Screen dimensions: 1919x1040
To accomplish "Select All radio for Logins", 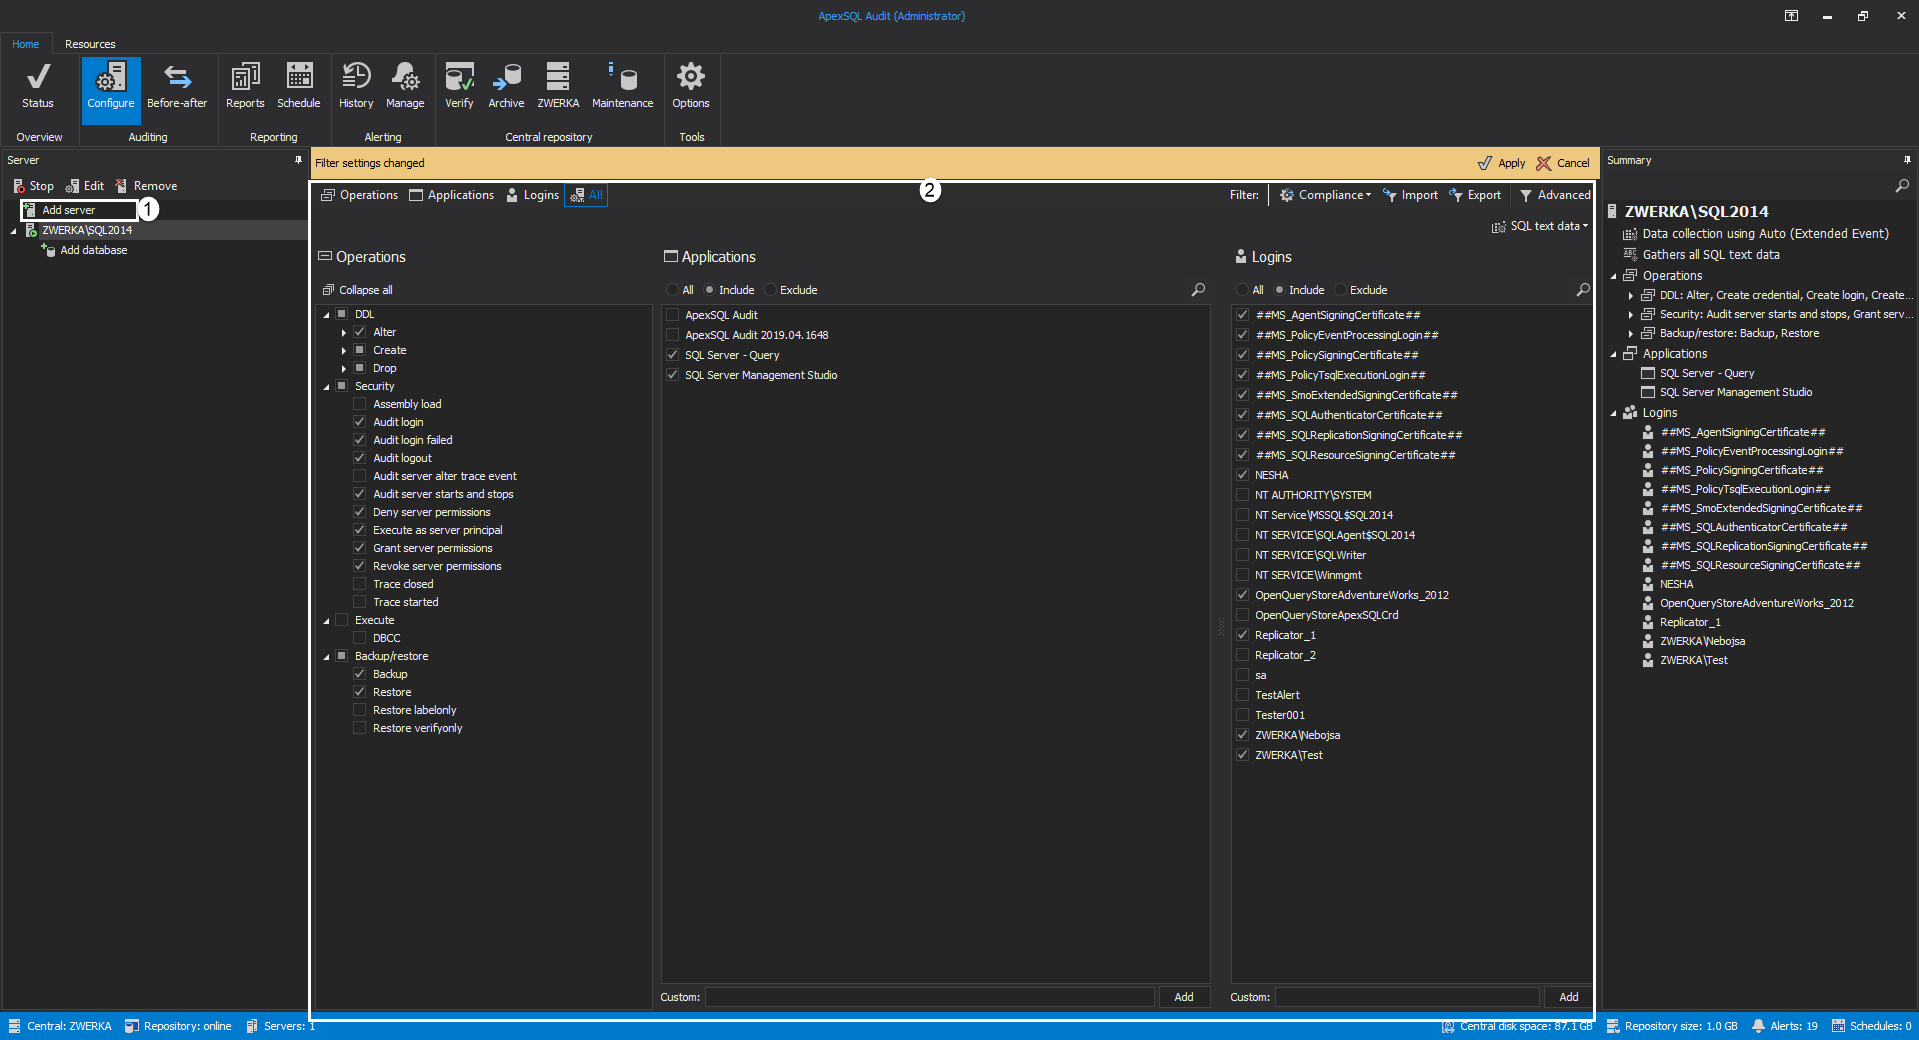I will tap(1243, 290).
